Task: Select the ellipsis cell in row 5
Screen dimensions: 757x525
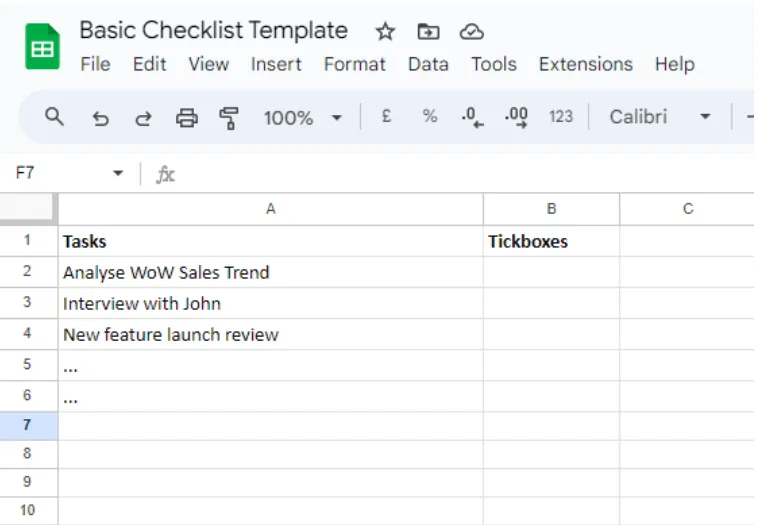Action: (271, 365)
